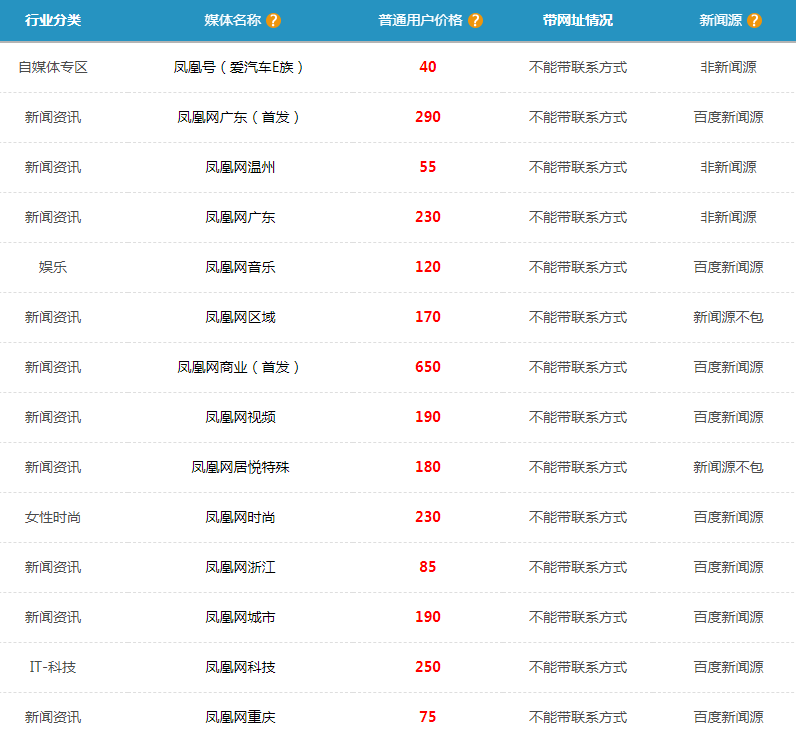This screenshot has height=734, width=796.
Task: Click 非新闻源 in the 凤凰网温州 row
Action: [x=728, y=167]
